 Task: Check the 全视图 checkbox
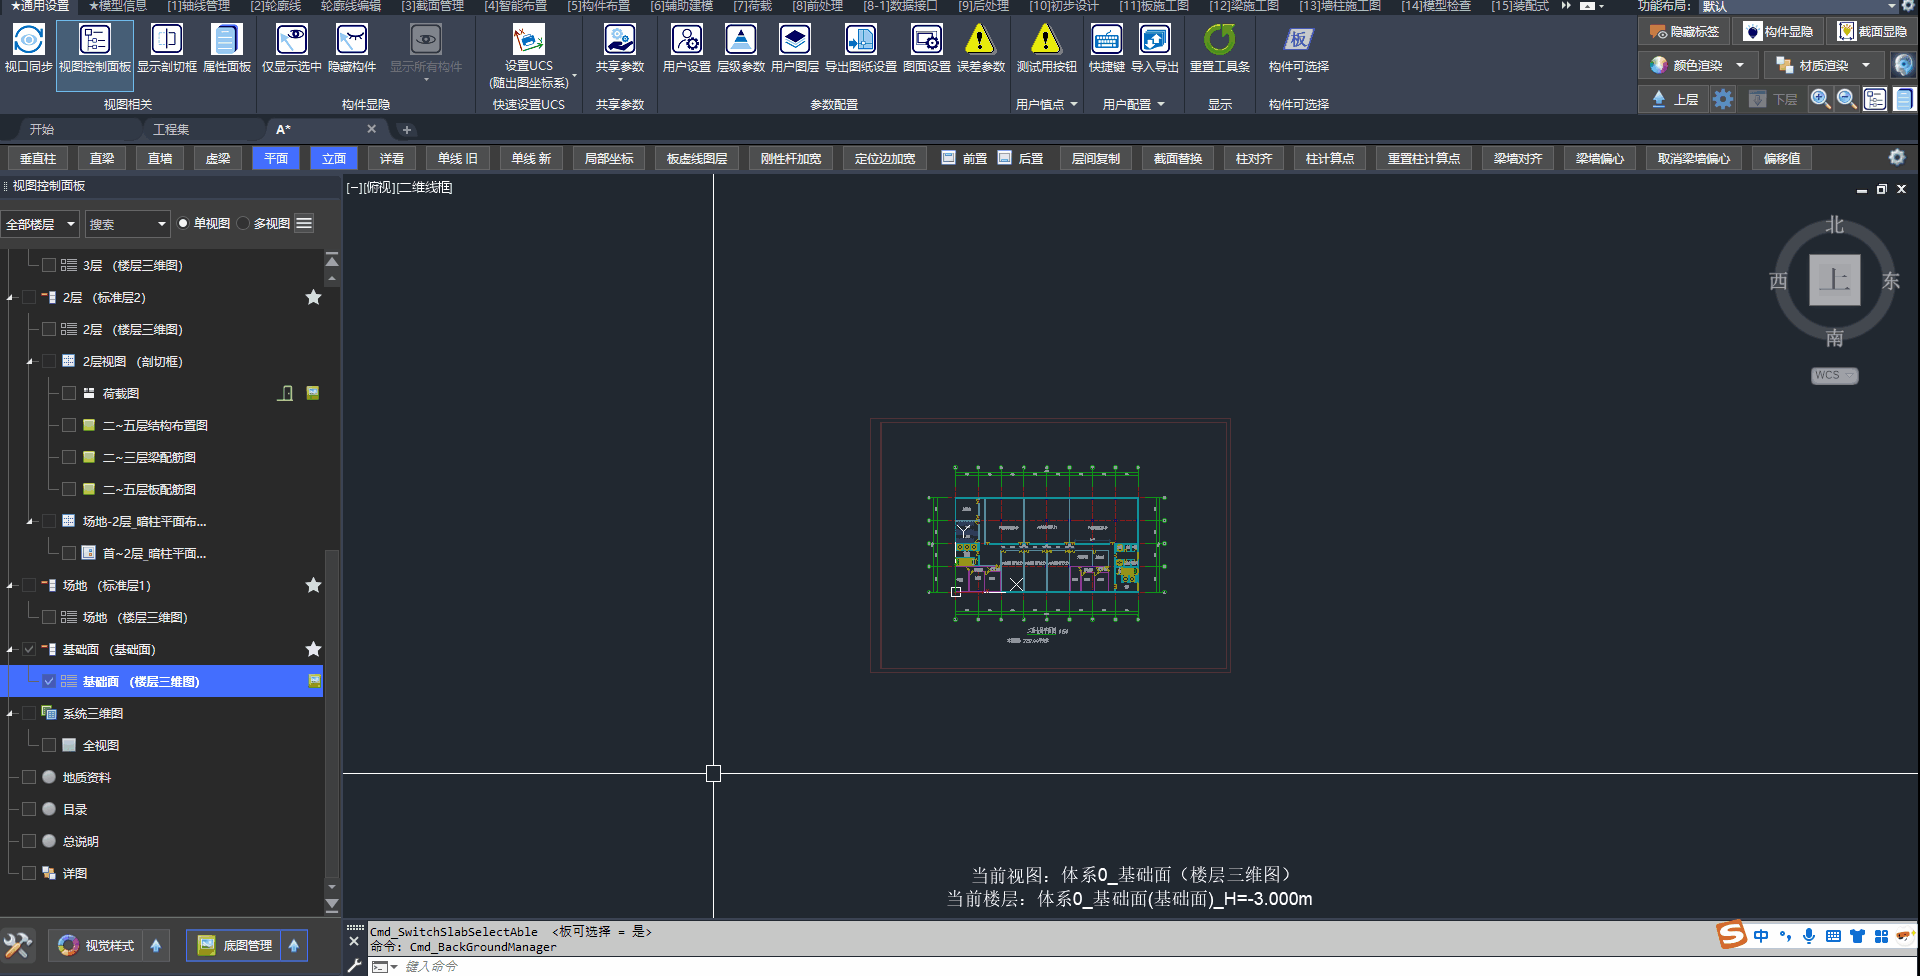pyautogui.click(x=49, y=746)
